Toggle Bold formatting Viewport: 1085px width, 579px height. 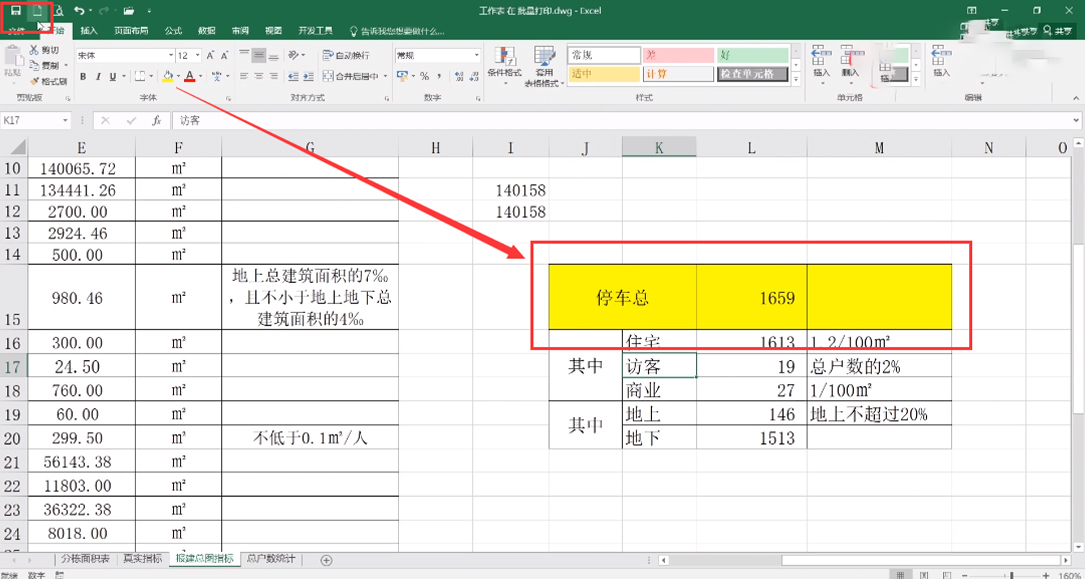pyautogui.click(x=83, y=76)
